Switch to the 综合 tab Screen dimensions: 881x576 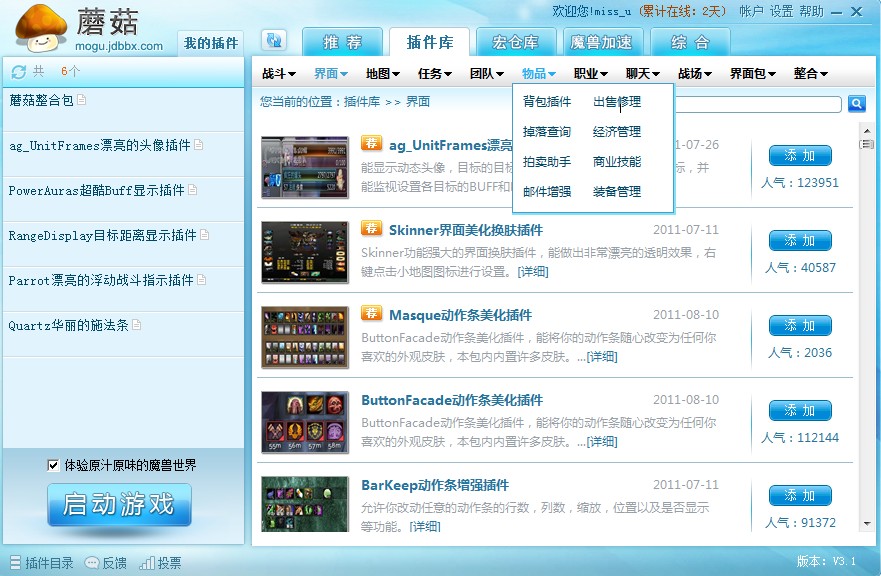691,42
